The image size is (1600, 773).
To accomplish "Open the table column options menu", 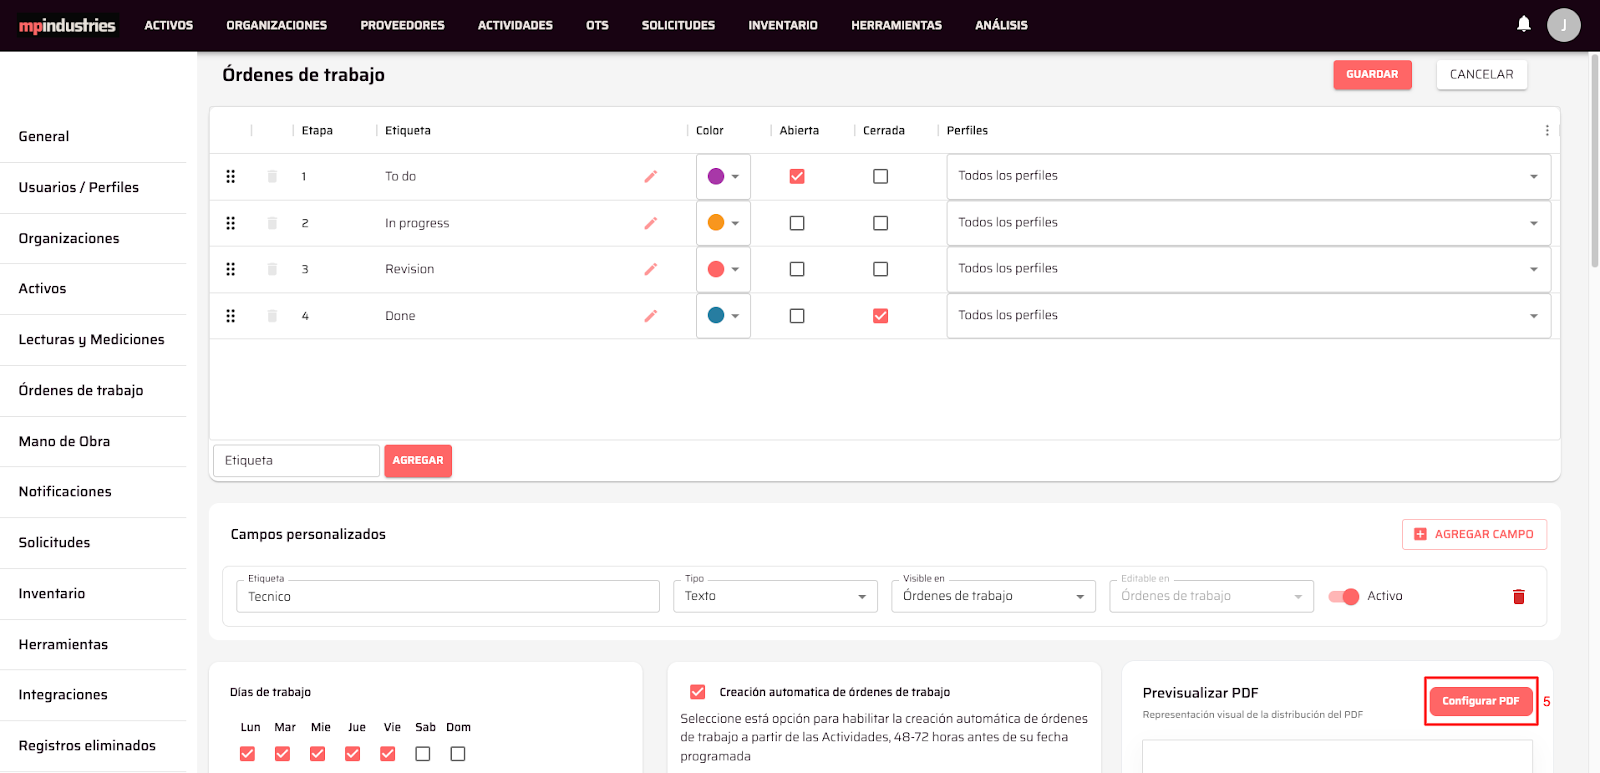I will (1546, 131).
